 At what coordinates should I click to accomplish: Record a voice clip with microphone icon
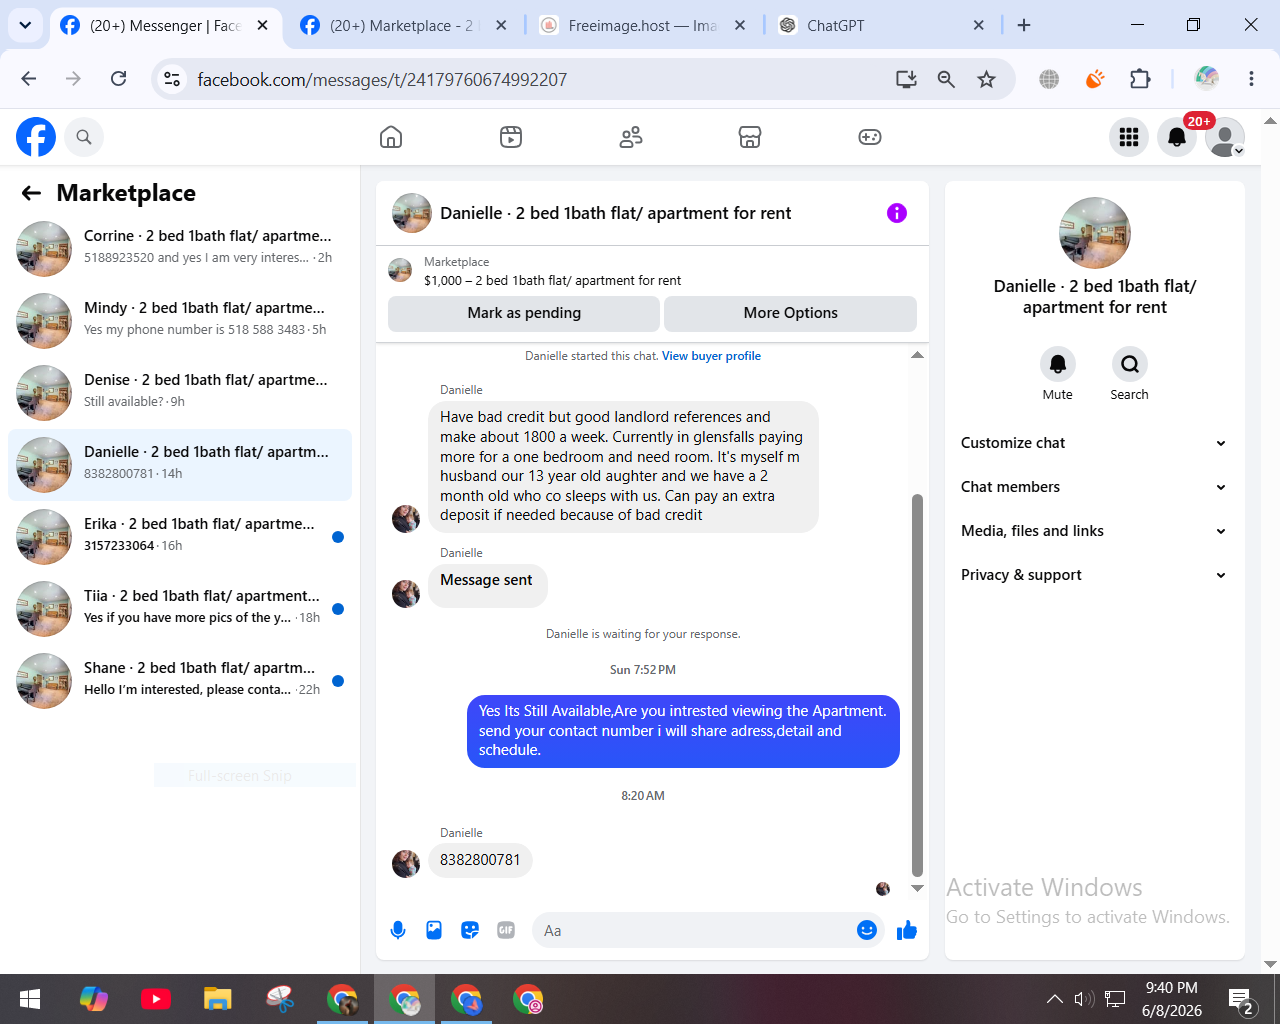coord(398,930)
